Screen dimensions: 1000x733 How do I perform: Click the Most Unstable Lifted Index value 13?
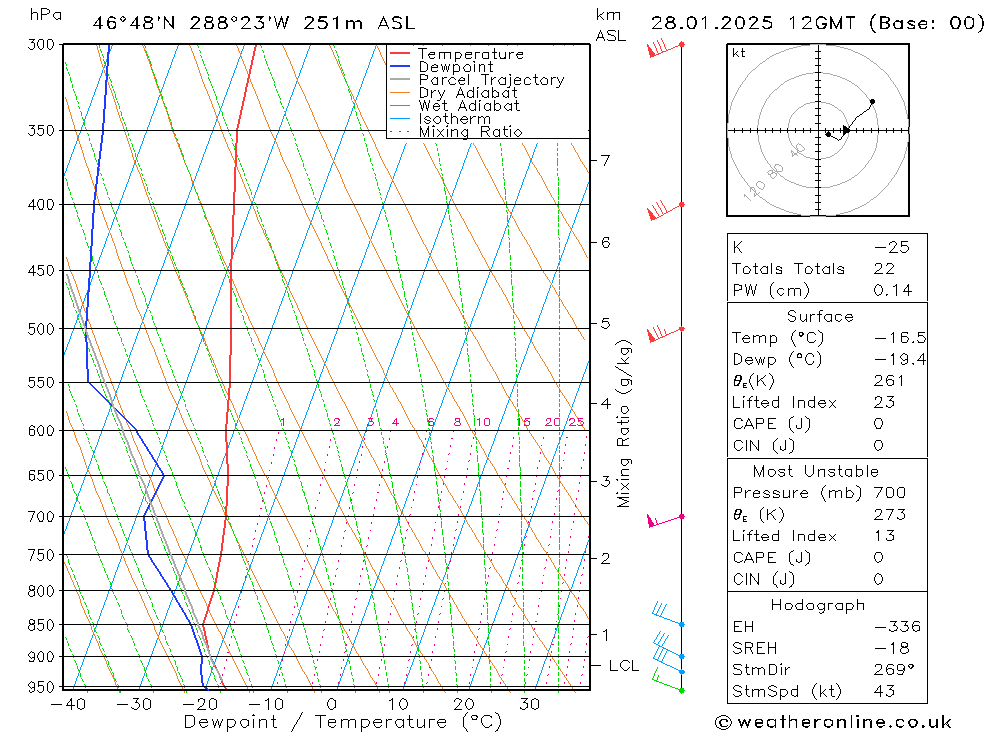[885, 536]
